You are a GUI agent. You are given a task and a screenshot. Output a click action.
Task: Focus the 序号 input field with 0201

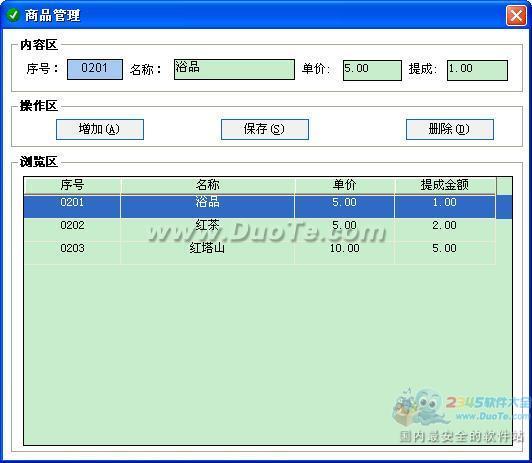point(95,69)
